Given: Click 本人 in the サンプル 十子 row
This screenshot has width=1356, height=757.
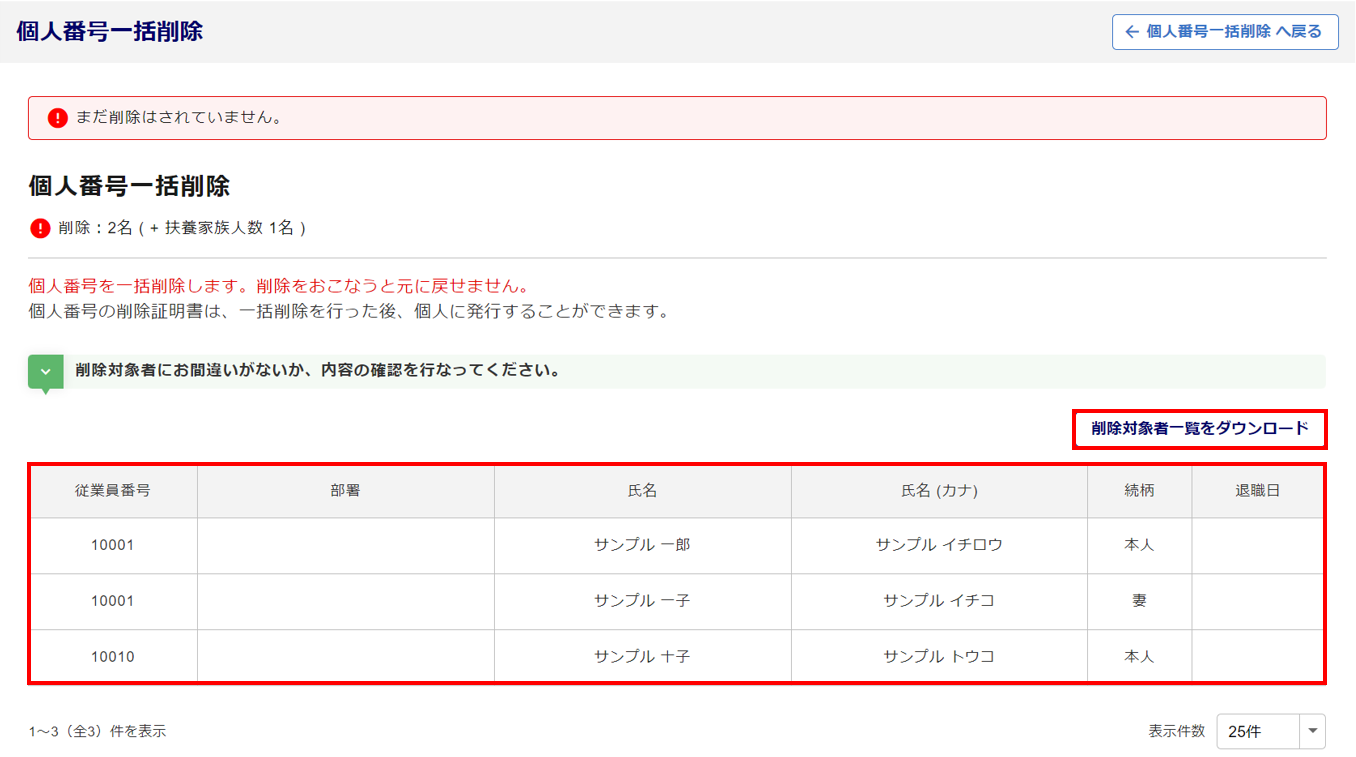Looking at the screenshot, I should [1139, 657].
